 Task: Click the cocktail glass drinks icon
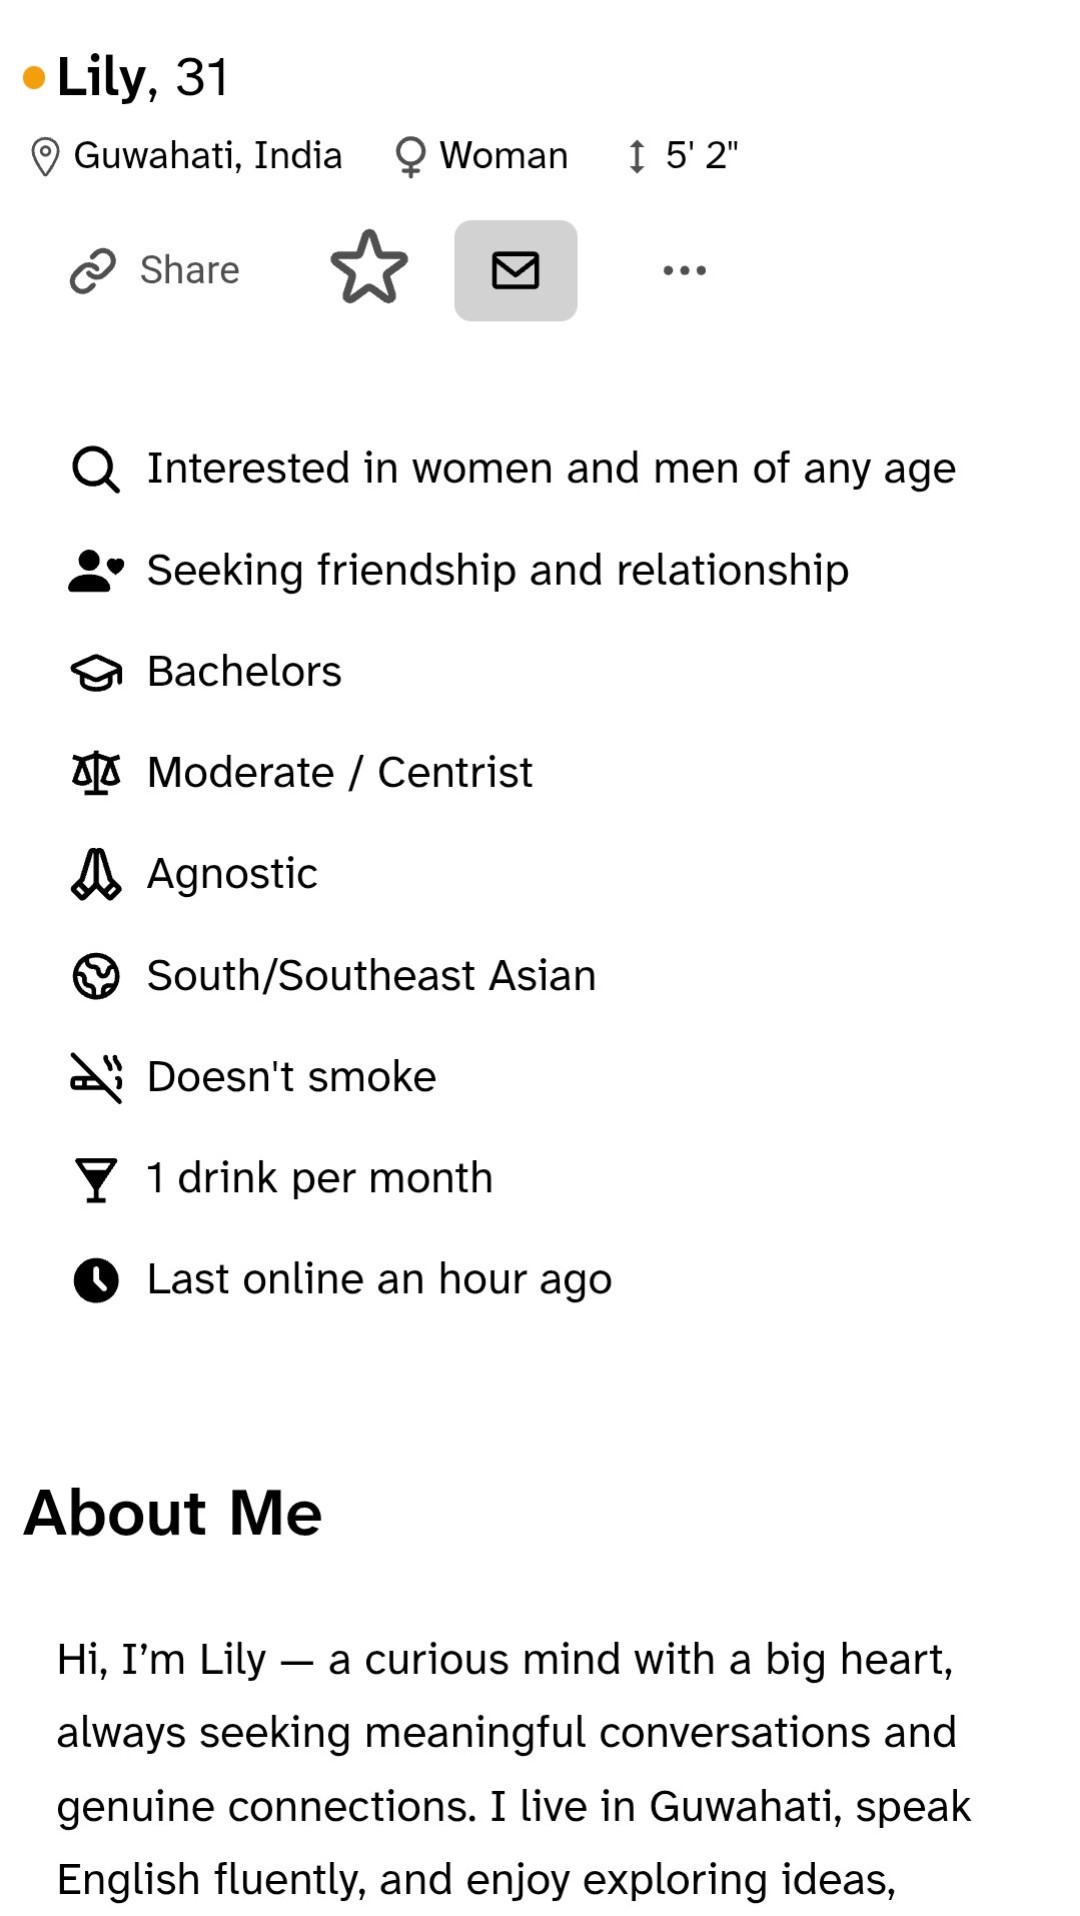[x=96, y=1179]
